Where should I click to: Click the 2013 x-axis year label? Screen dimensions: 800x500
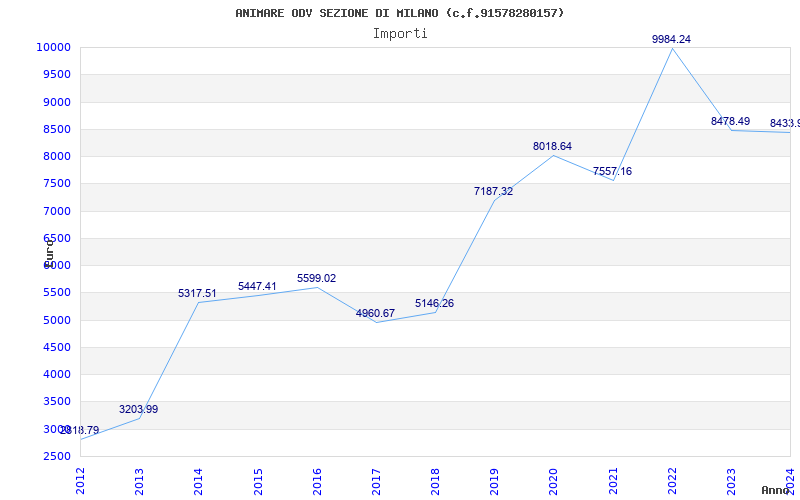click(139, 481)
